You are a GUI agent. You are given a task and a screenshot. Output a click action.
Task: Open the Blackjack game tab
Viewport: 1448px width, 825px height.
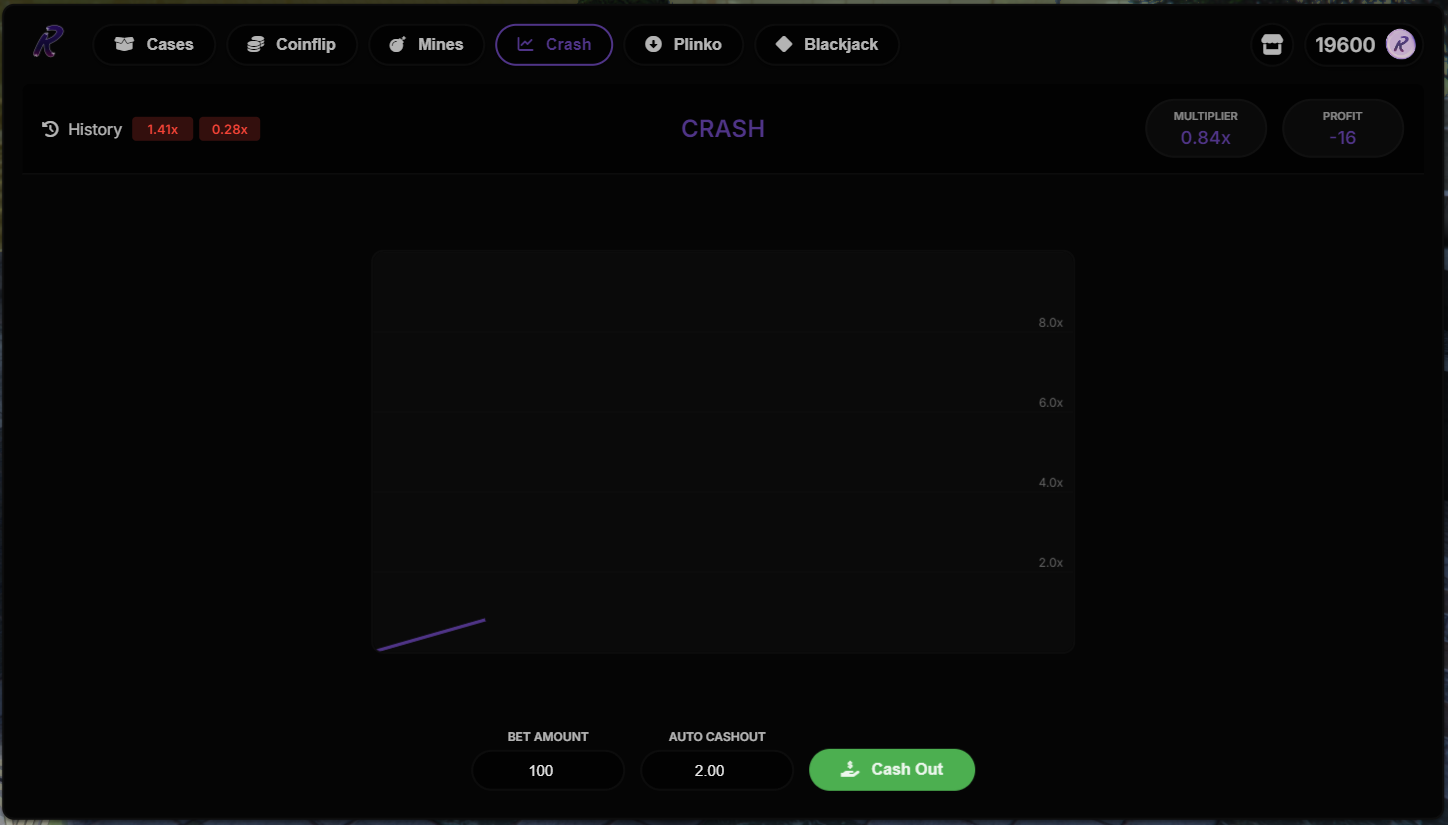[x=827, y=44]
